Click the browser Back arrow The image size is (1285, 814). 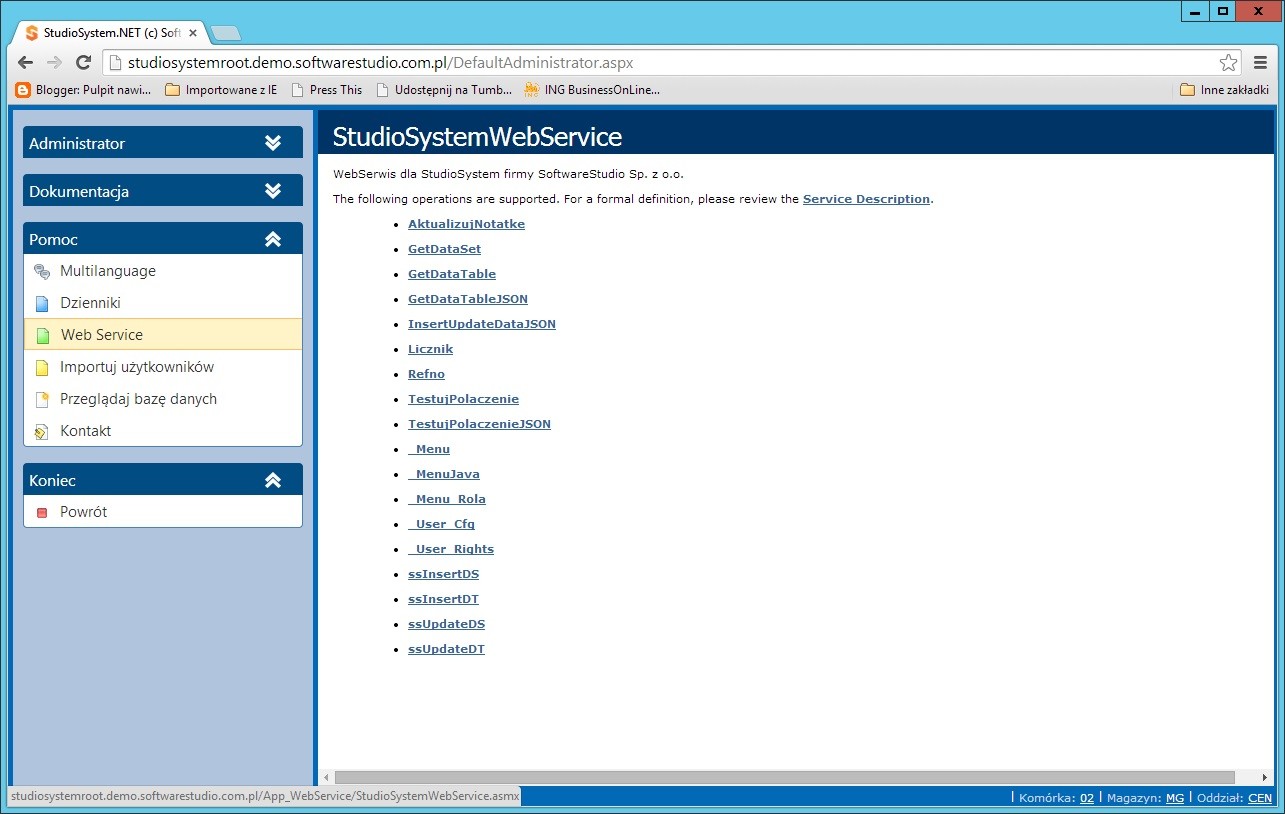tap(26, 62)
